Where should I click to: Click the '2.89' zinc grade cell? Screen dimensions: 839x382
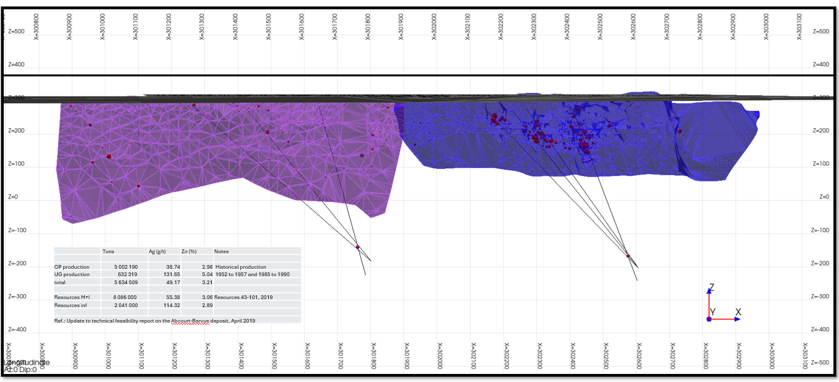pyautogui.click(x=207, y=305)
